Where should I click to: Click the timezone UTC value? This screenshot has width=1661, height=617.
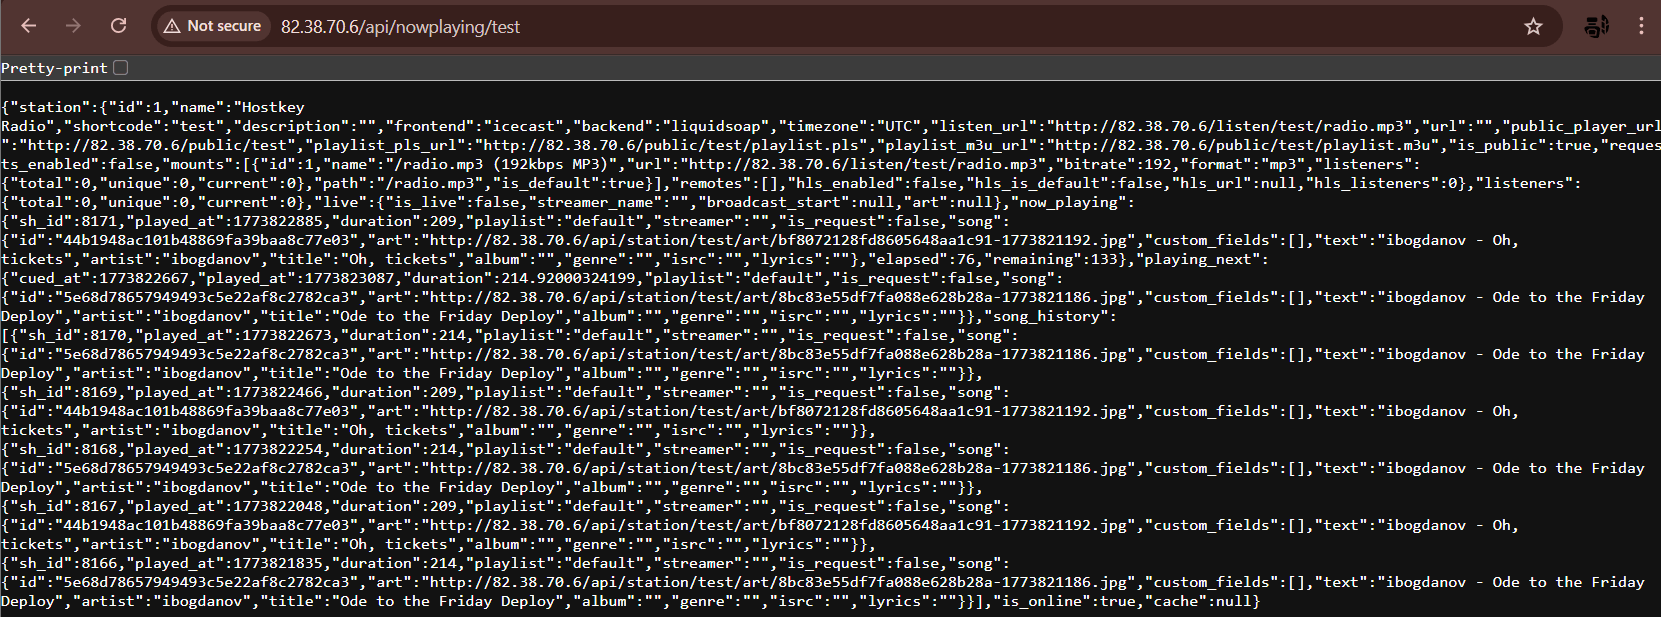898,126
